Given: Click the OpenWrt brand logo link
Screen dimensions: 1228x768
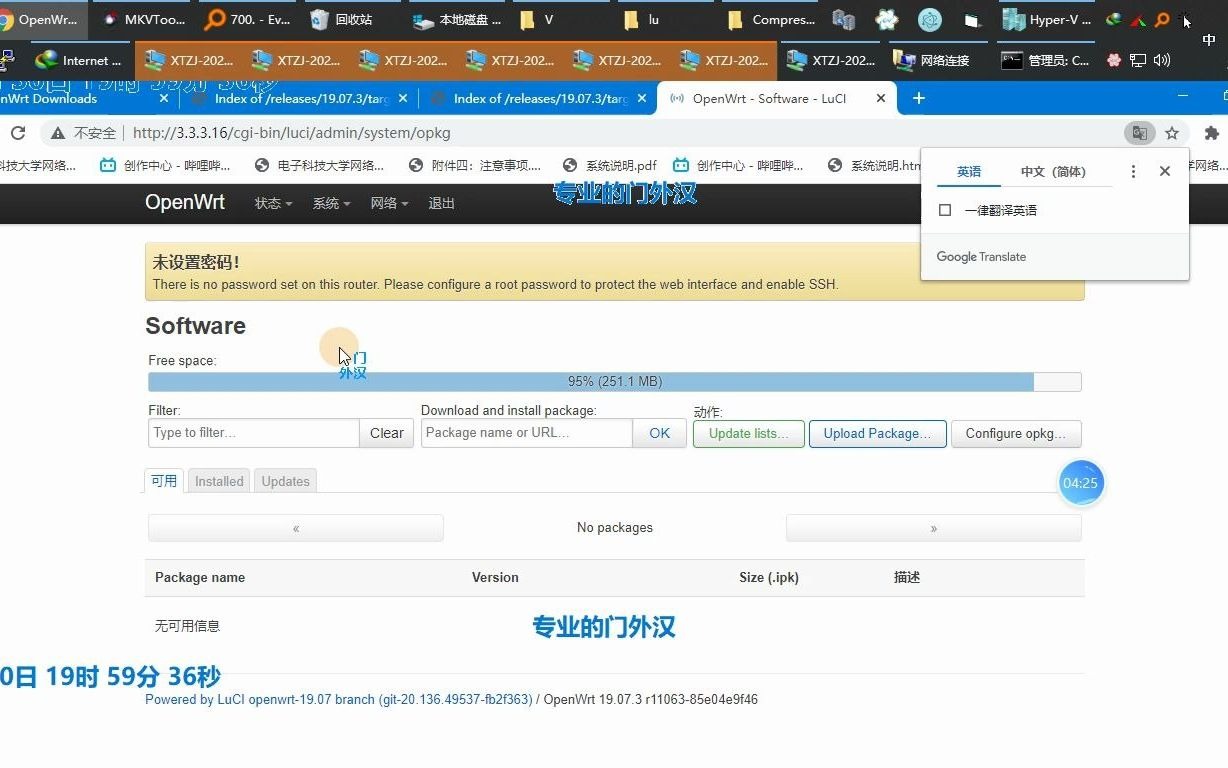Looking at the screenshot, I should pos(185,202).
